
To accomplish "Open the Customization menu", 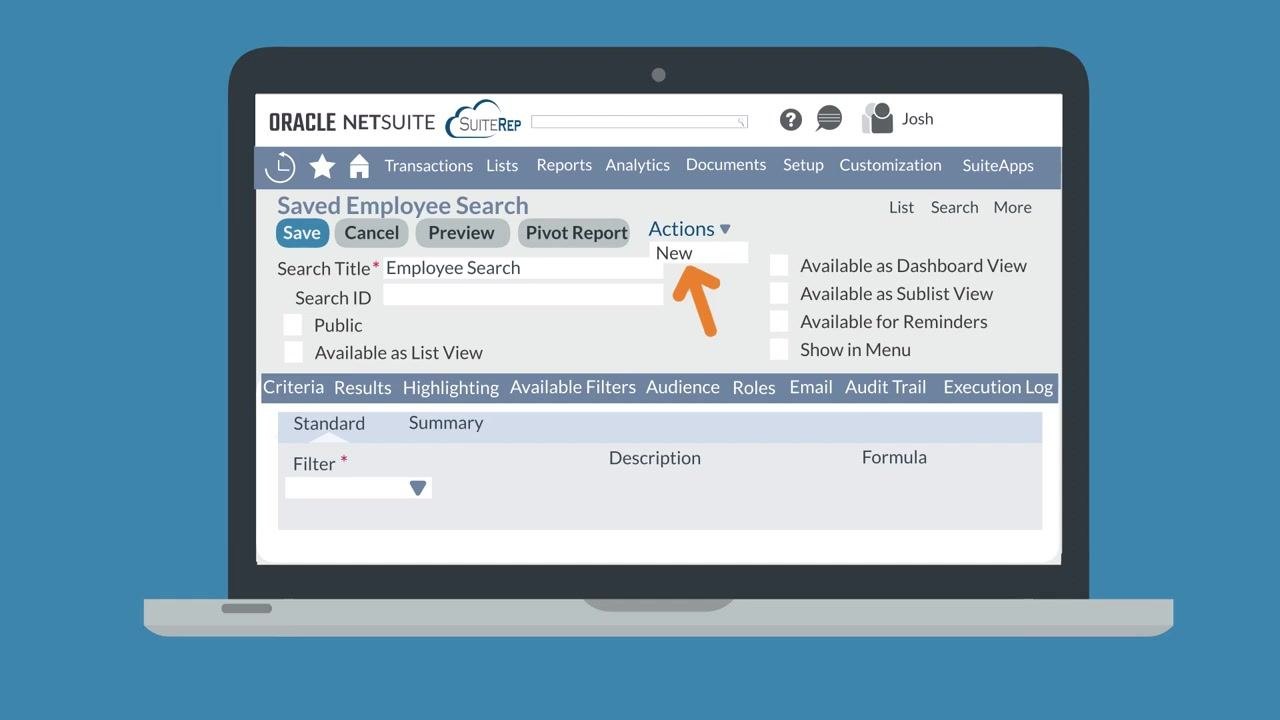I will point(890,165).
